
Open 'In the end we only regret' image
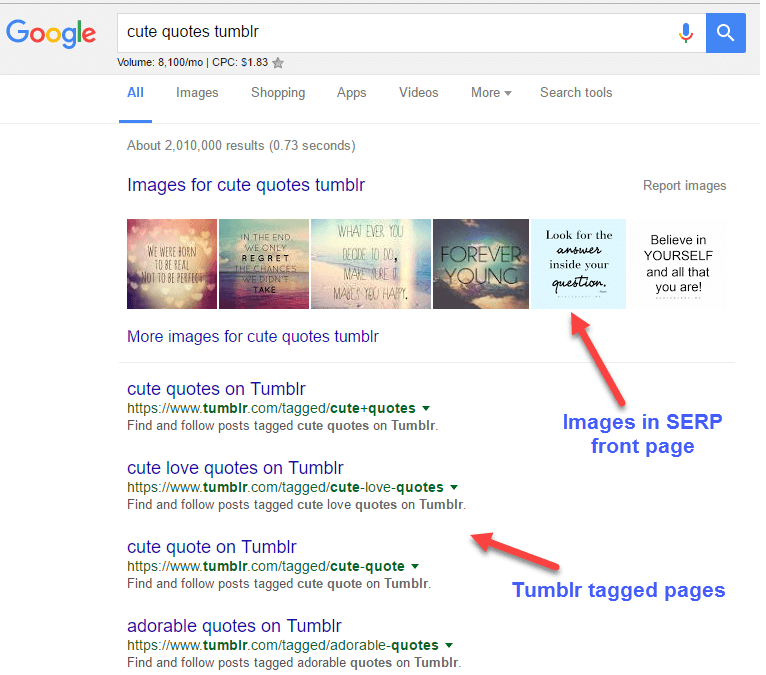click(264, 264)
